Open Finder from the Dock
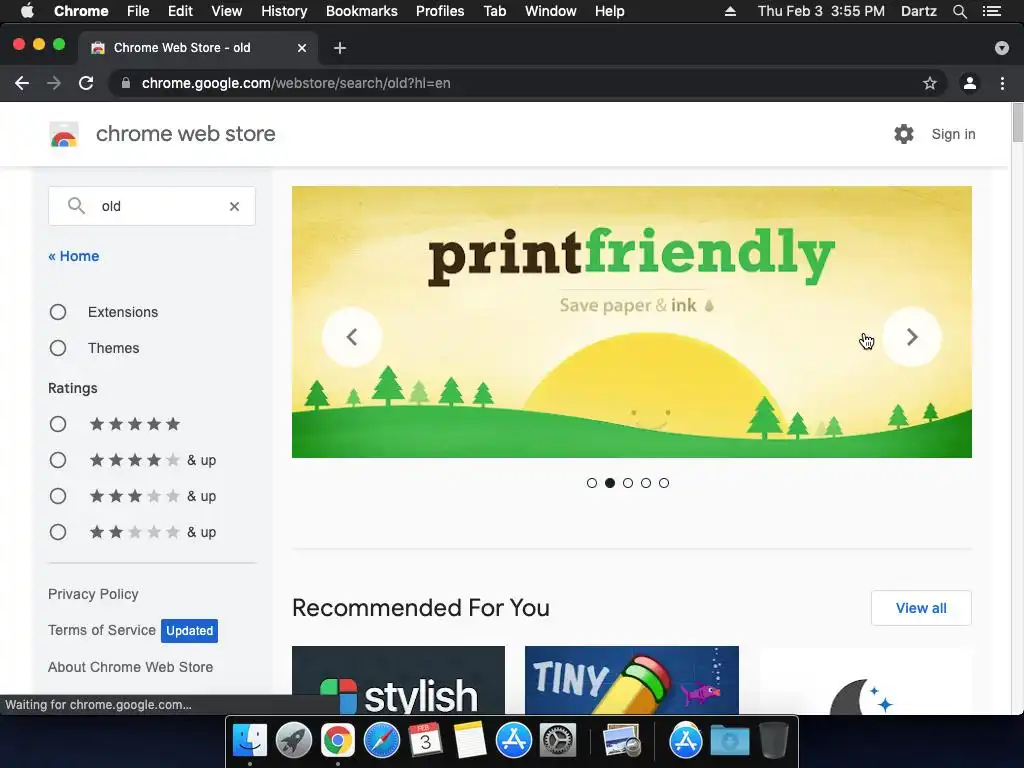Image resolution: width=1024 pixels, height=768 pixels. 250,741
